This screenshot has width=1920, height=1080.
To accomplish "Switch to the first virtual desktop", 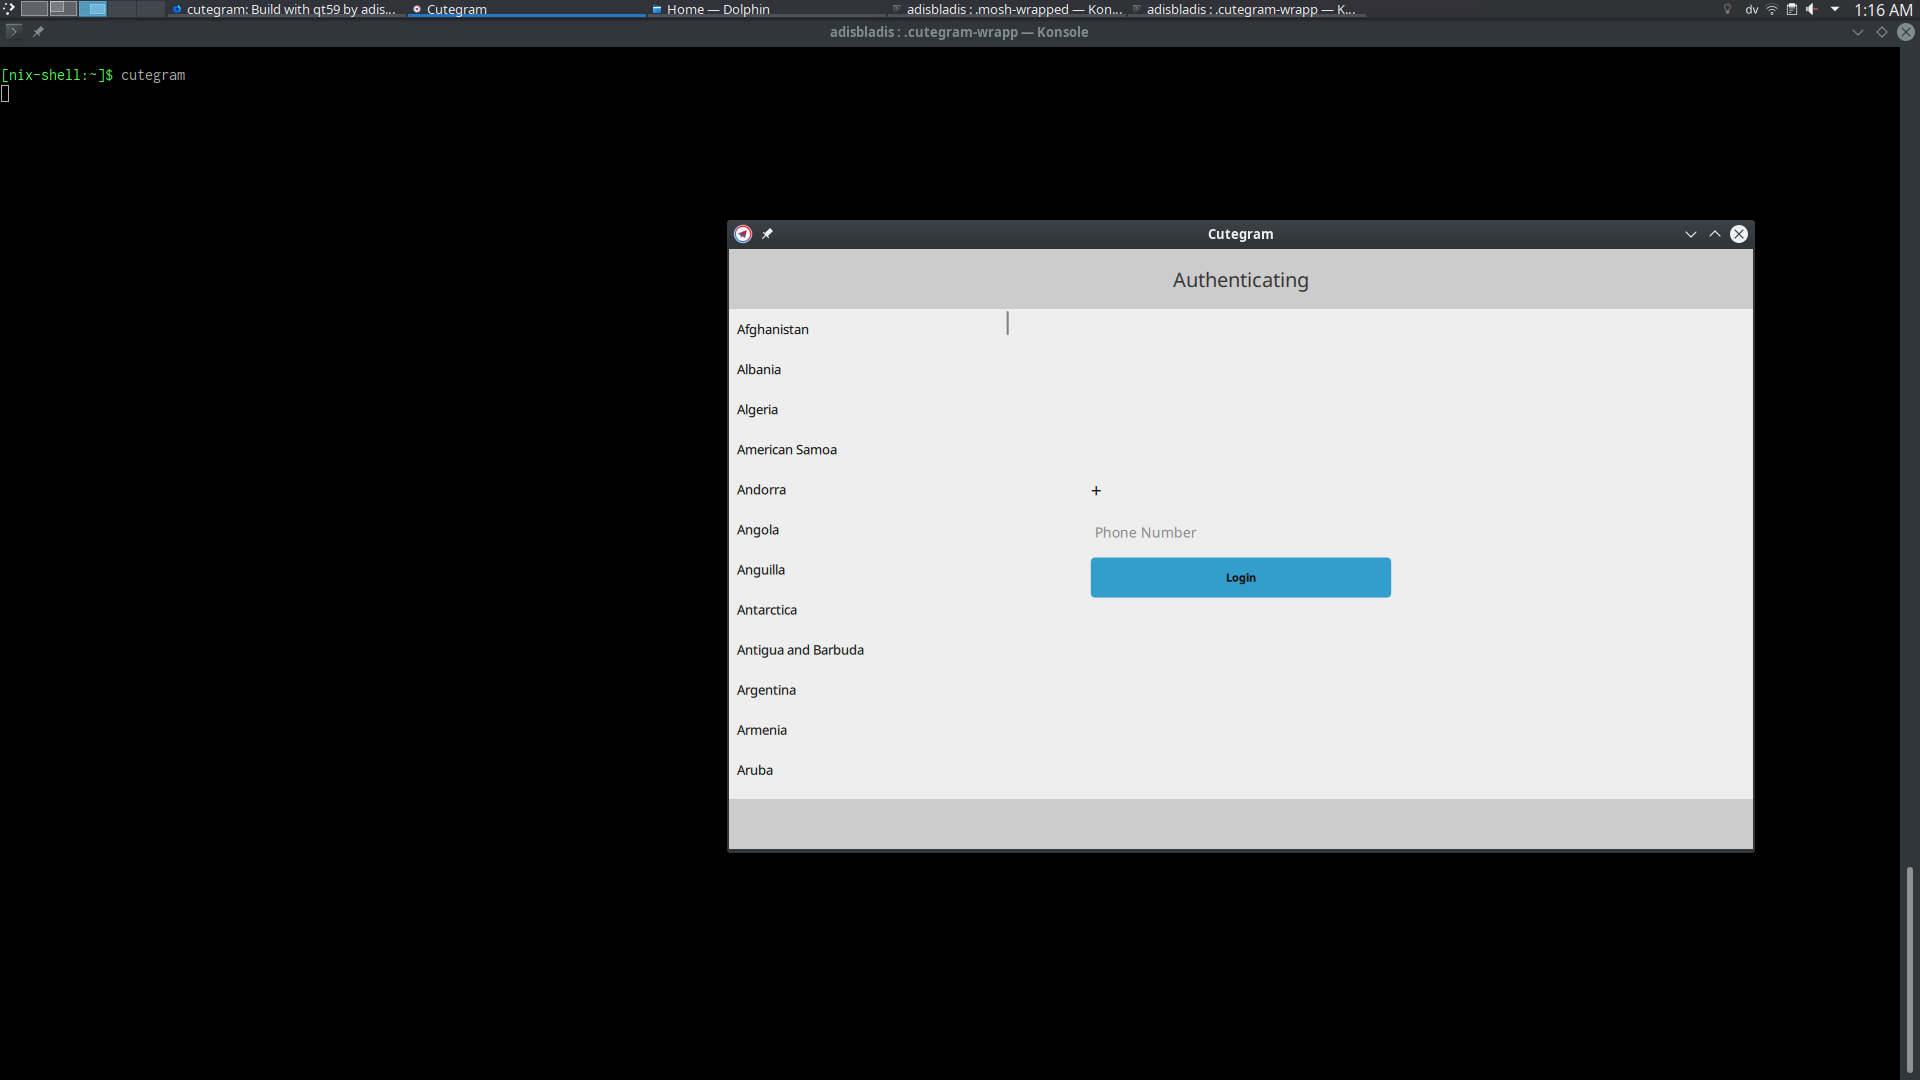I will point(34,9).
